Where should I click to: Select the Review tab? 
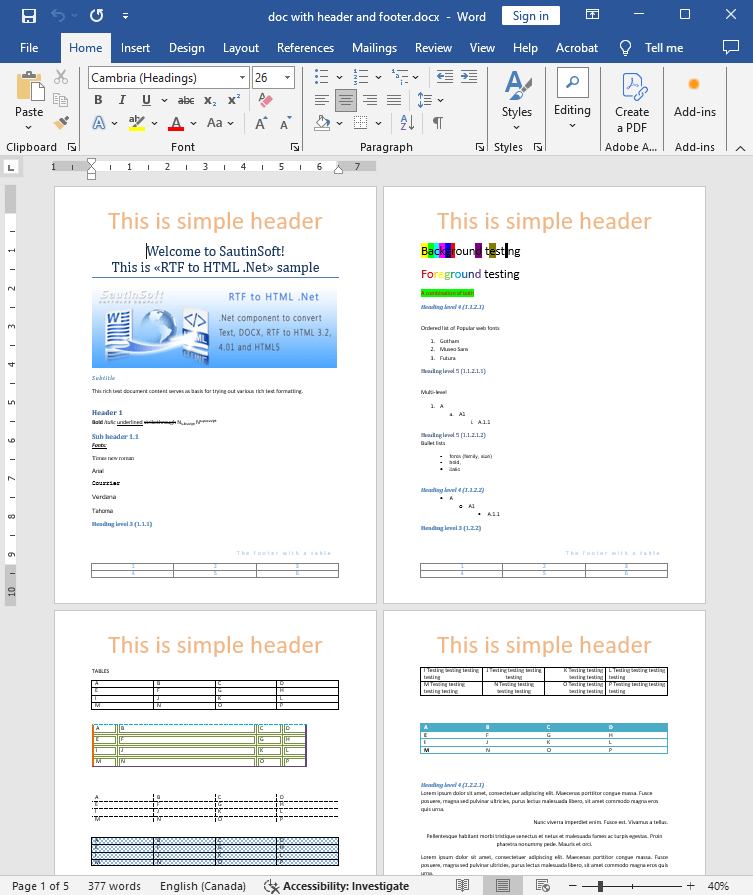(433, 48)
